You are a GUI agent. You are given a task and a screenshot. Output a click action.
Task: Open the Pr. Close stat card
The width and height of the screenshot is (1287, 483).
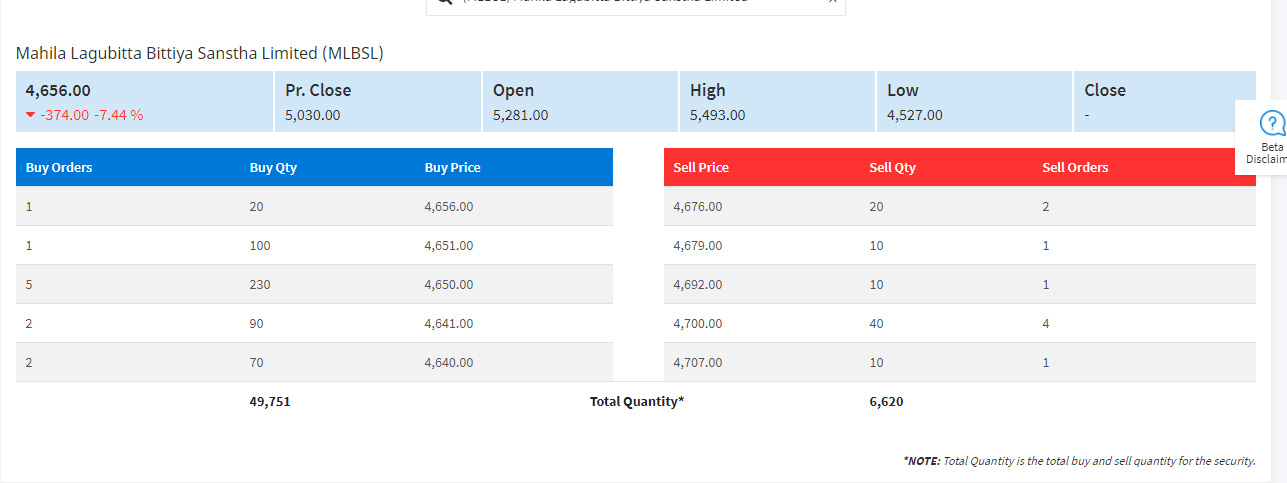[377, 101]
